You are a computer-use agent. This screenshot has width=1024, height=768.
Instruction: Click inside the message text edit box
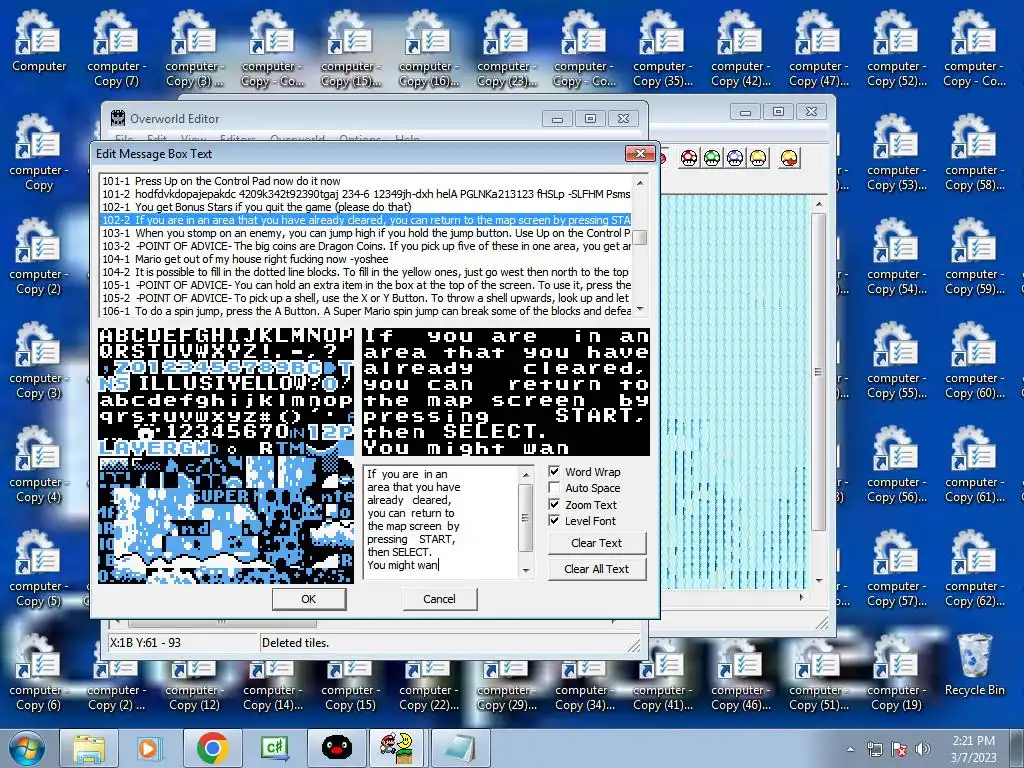[441, 522]
